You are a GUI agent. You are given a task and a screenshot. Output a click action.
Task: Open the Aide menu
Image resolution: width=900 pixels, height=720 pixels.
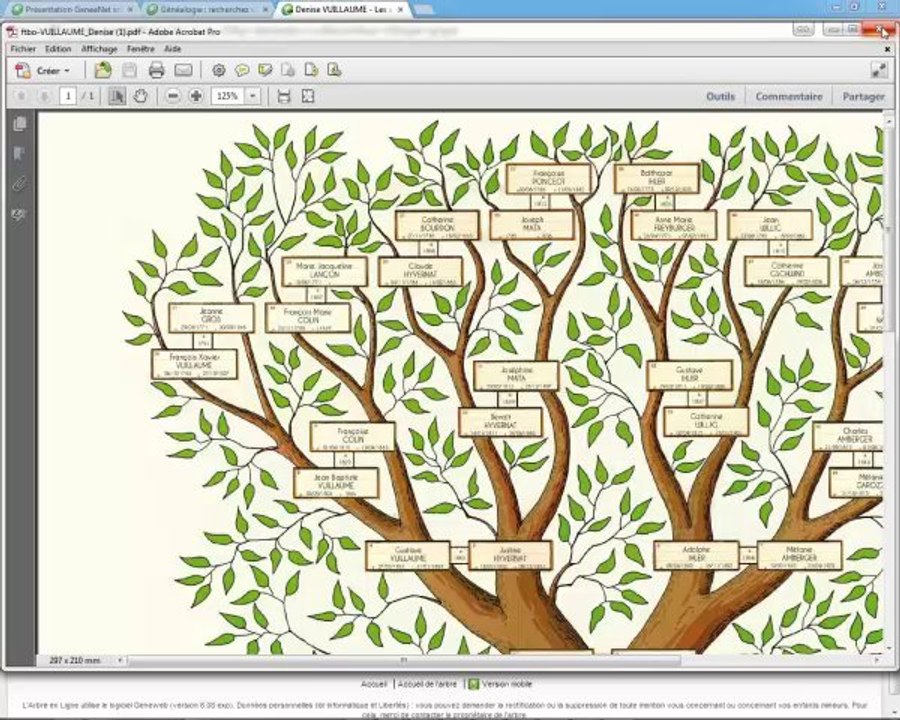pos(172,49)
